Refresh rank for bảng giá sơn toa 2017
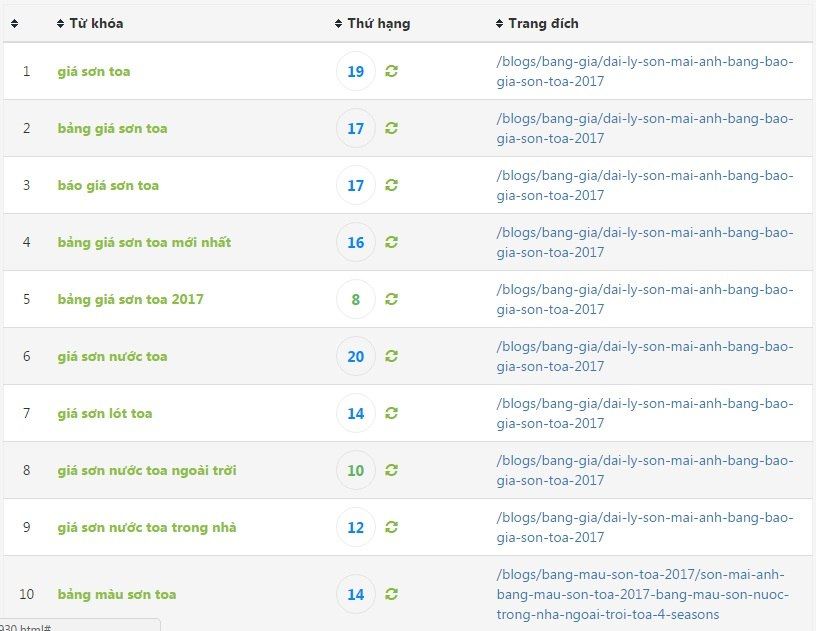Screen dimensions: 816x631 point(391,299)
